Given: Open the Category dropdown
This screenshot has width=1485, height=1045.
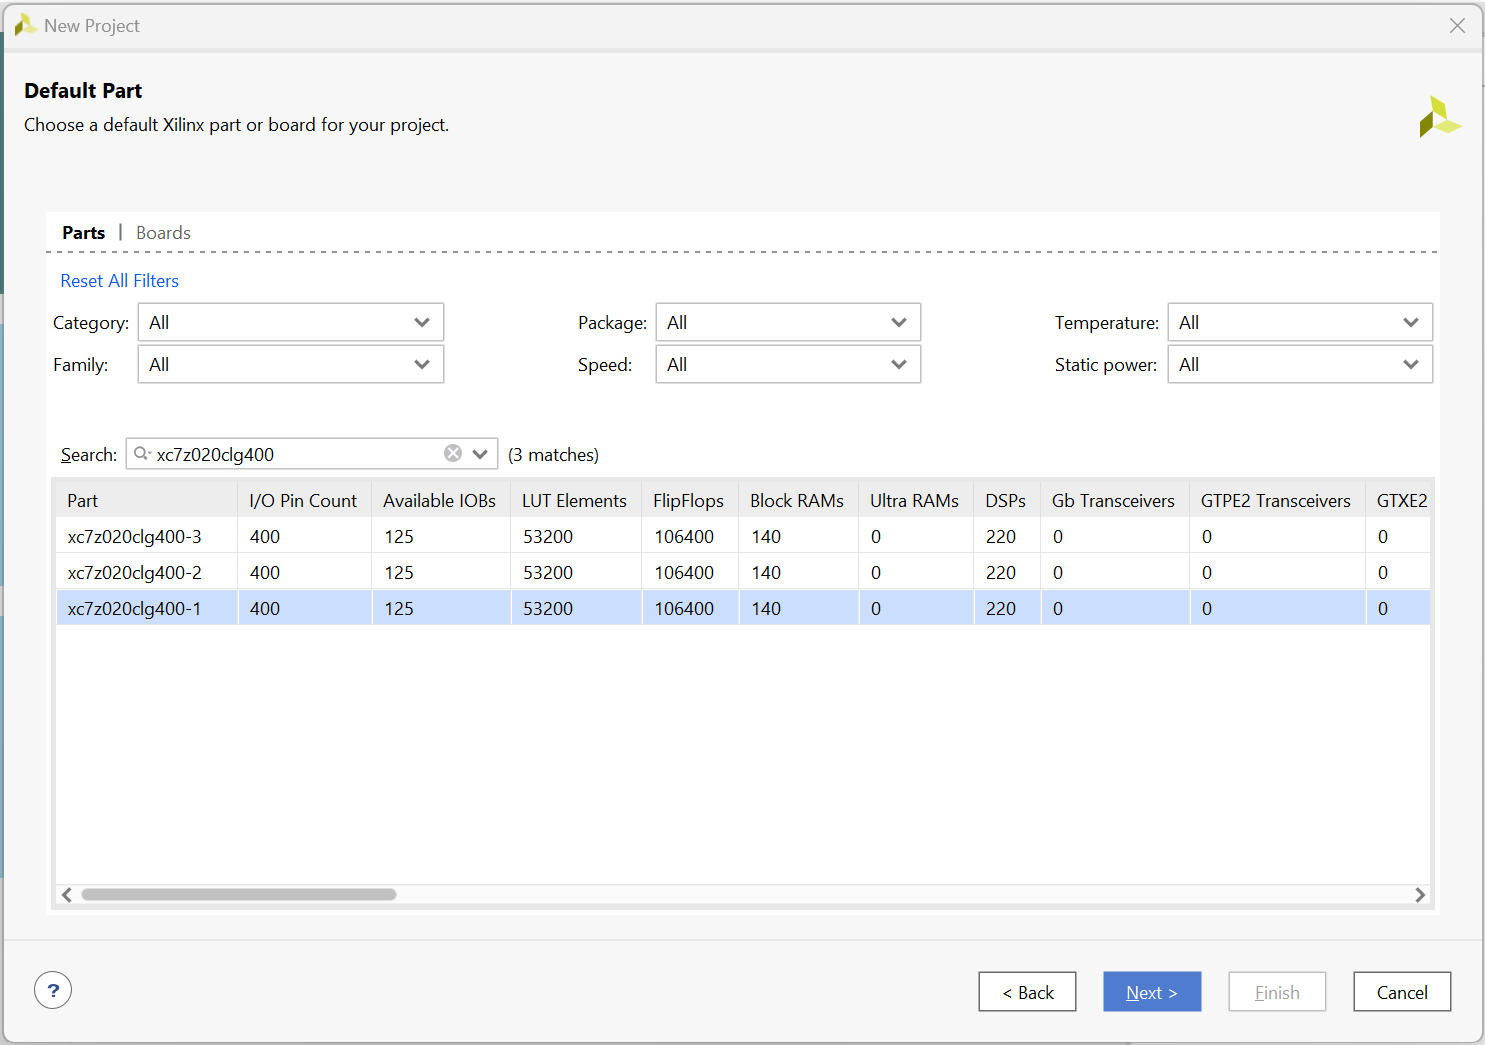Looking at the screenshot, I should click(x=290, y=323).
